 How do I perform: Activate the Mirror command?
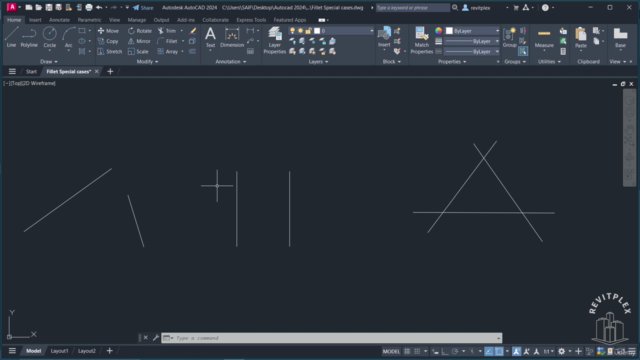(x=139, y=41)
